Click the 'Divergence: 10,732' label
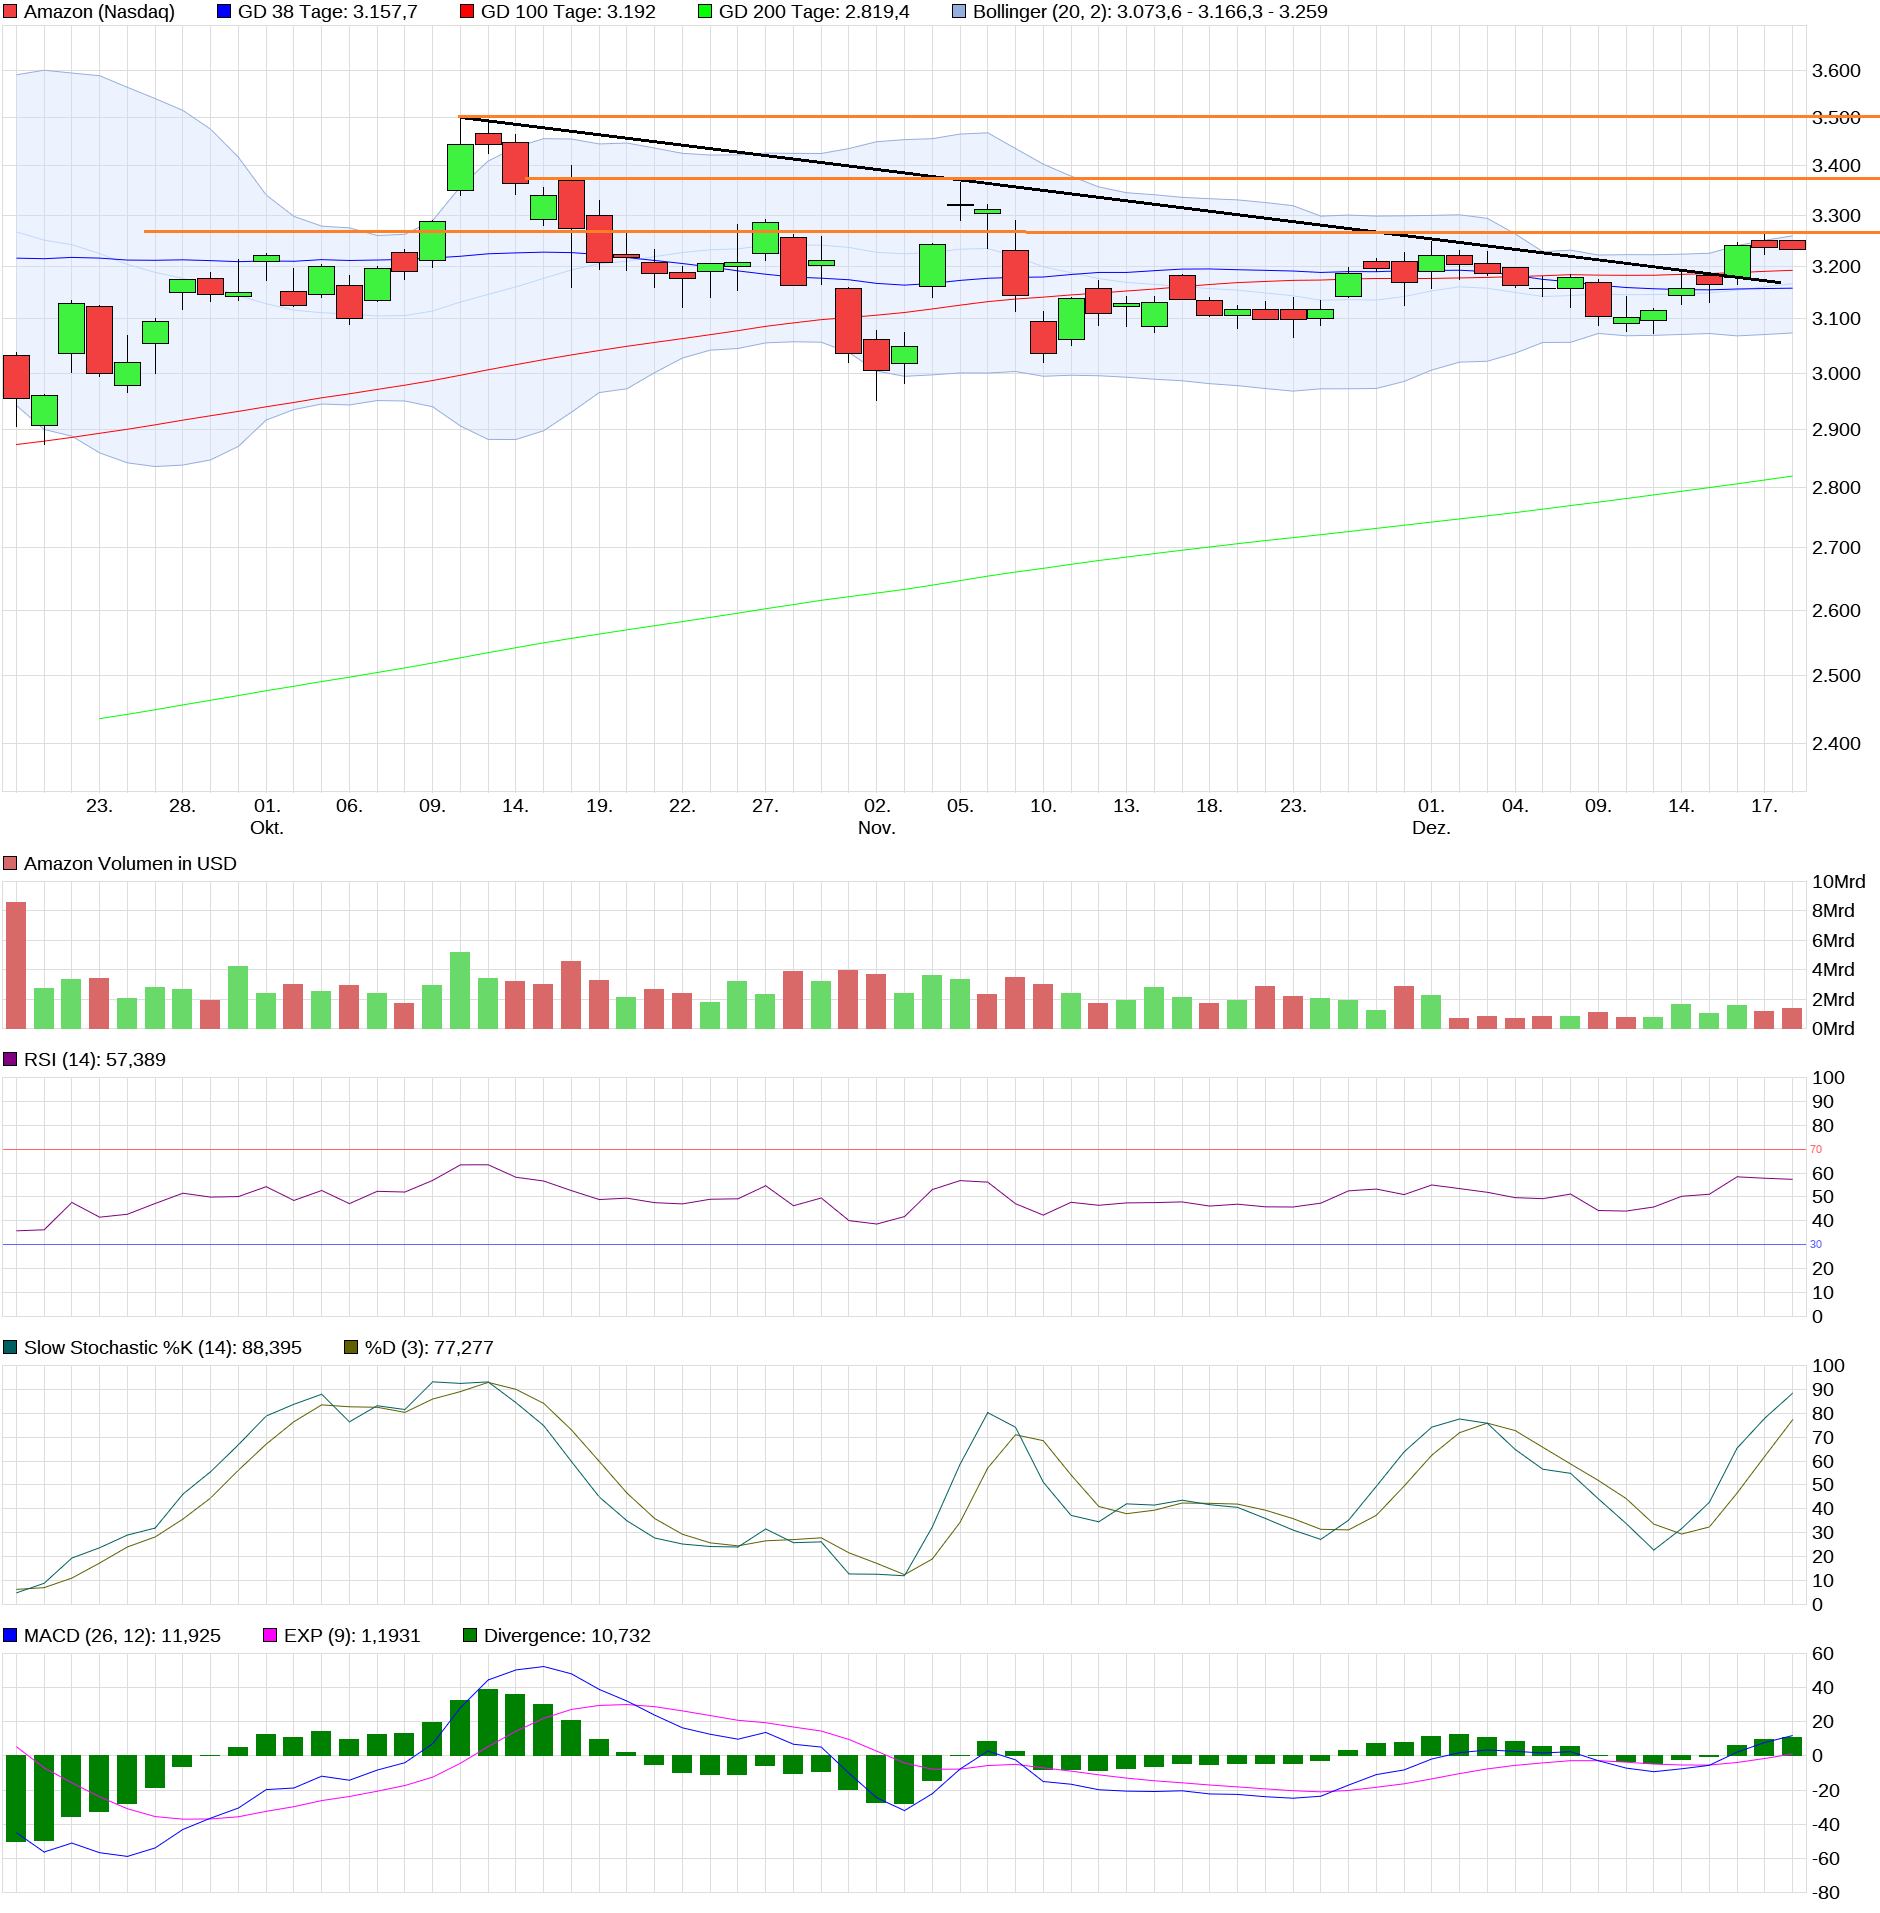Screen dimensions: 1880x1913 567,1635
